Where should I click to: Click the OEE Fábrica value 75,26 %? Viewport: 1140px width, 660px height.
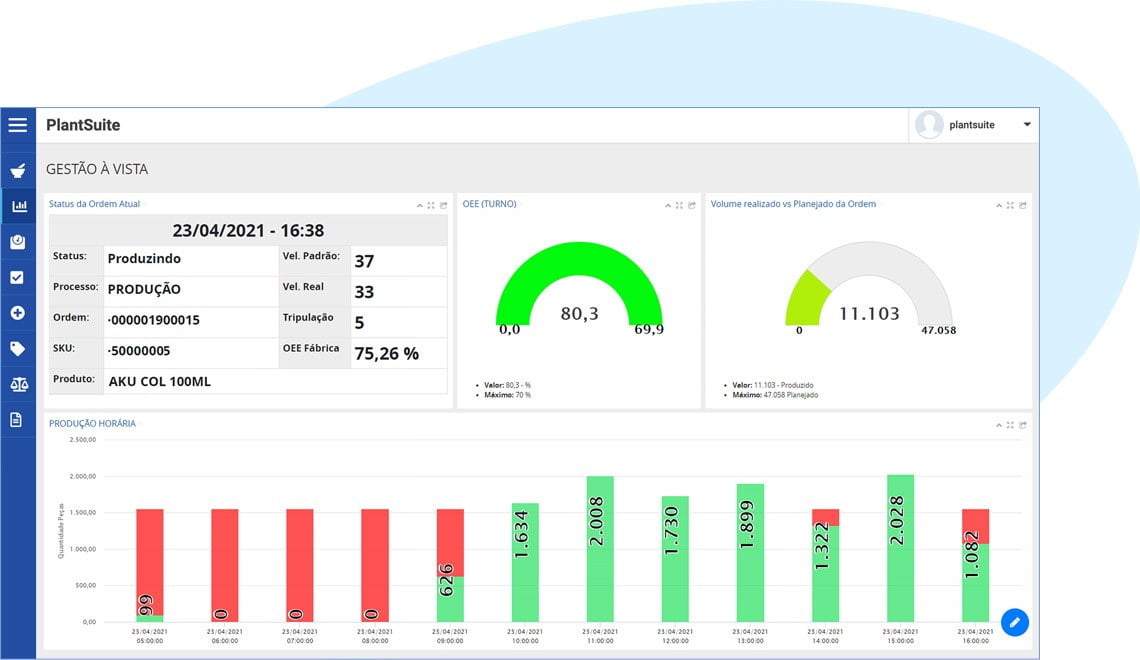(x=386, y=353)
